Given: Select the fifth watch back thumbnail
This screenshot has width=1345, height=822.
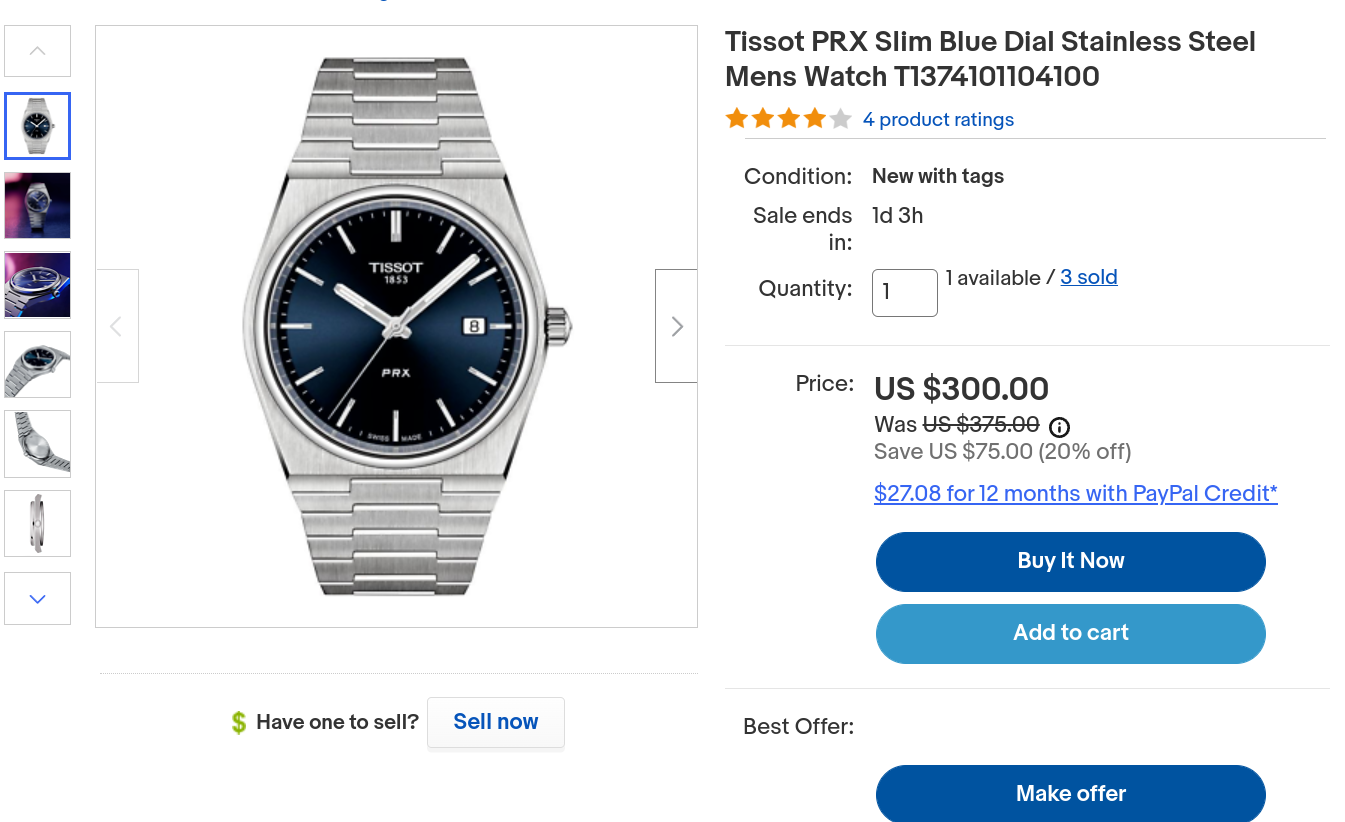Looking at the screenshot, I should [x=38, y=443].
